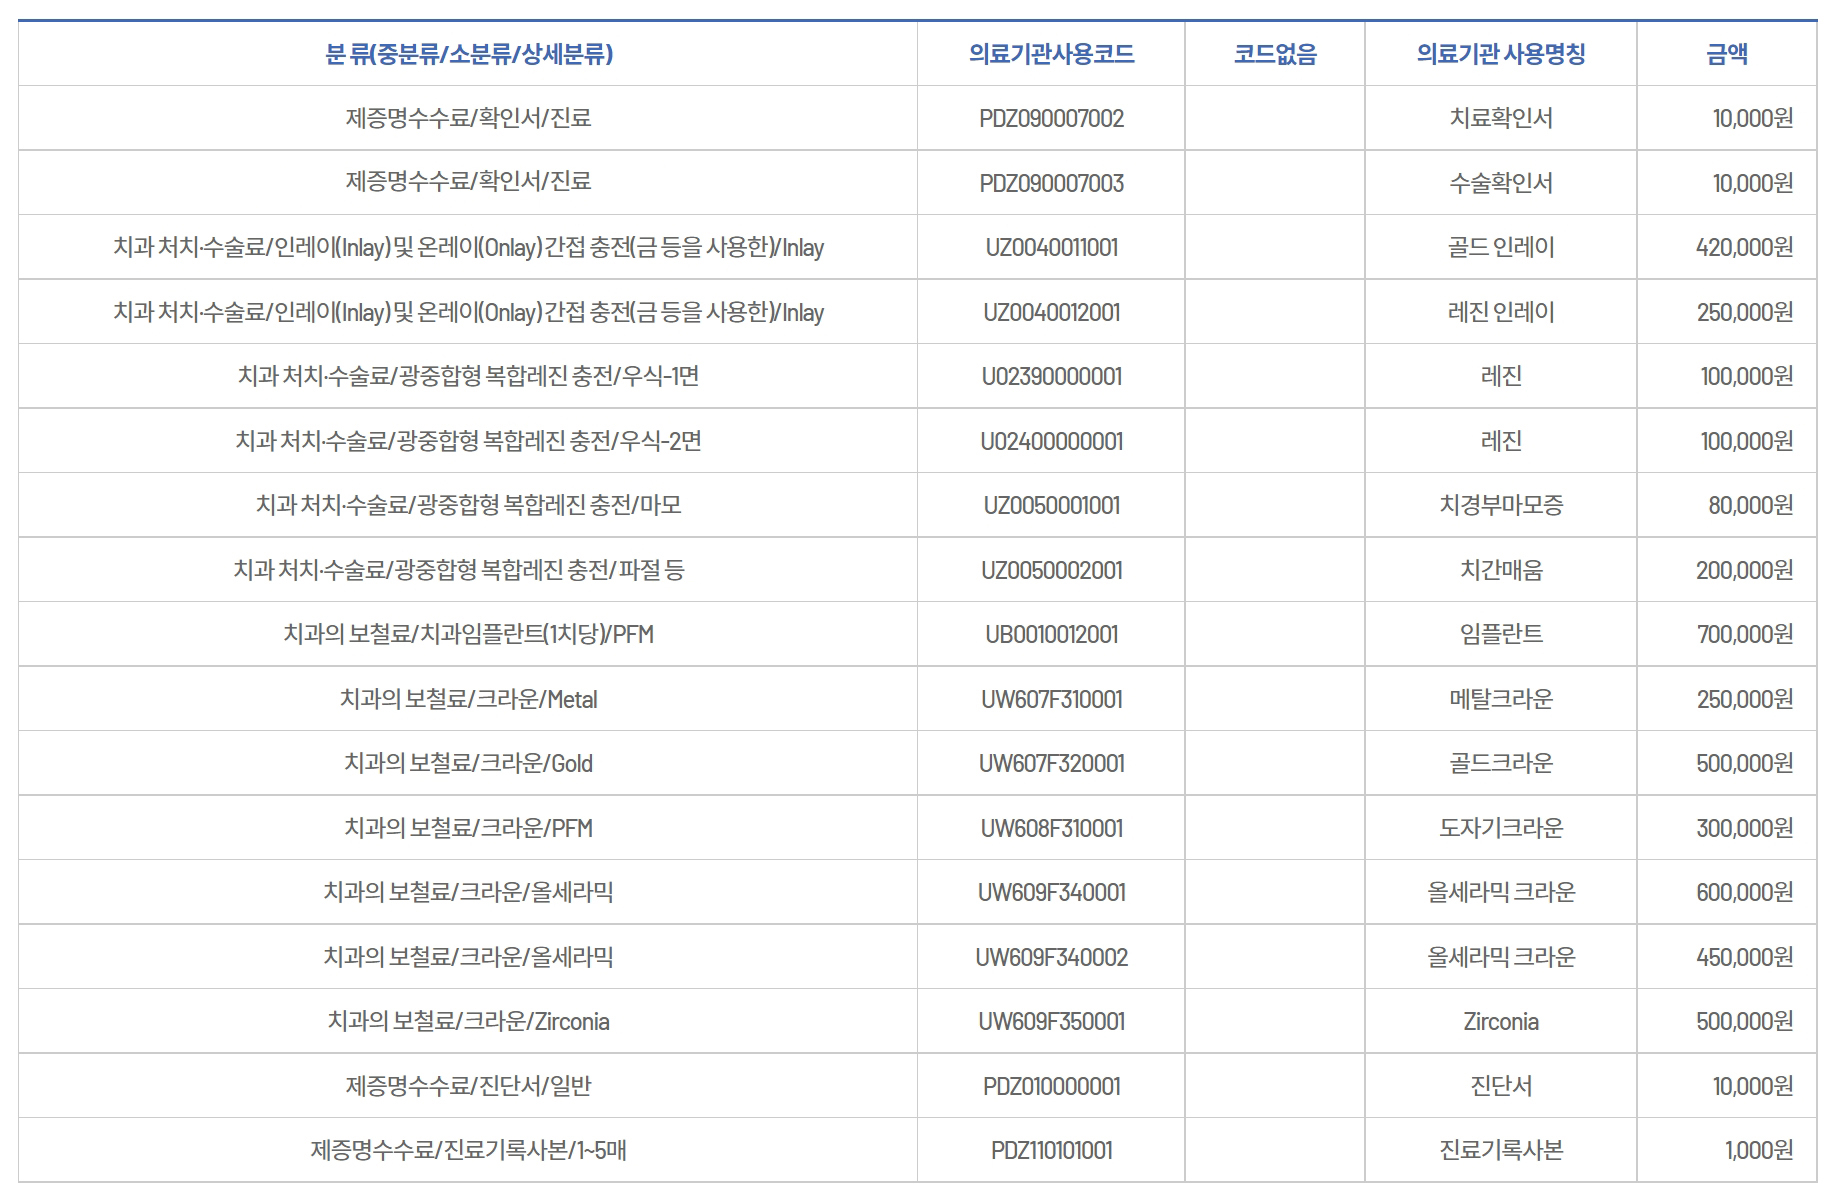This screenshot has height=1200, width=1832.
Task: Click the 분류(중분류/소분류/상세분류) column header
Action: [x=468, y=54]
